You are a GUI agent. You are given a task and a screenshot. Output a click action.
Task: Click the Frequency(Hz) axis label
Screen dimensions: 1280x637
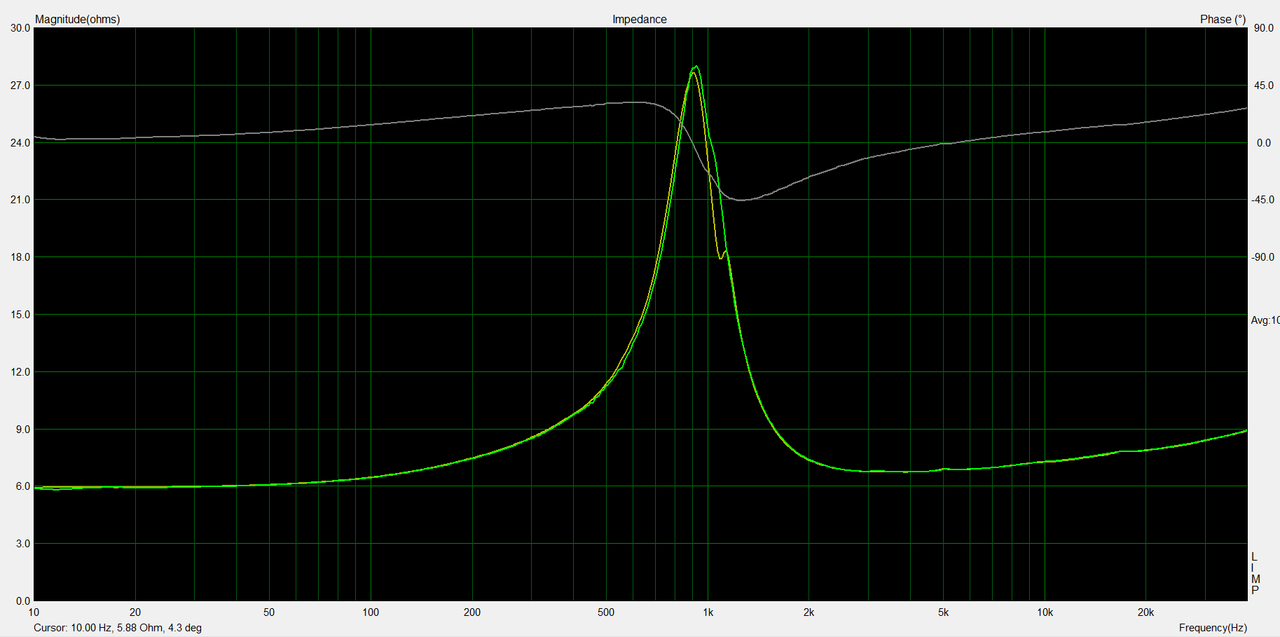[1212, 628]
